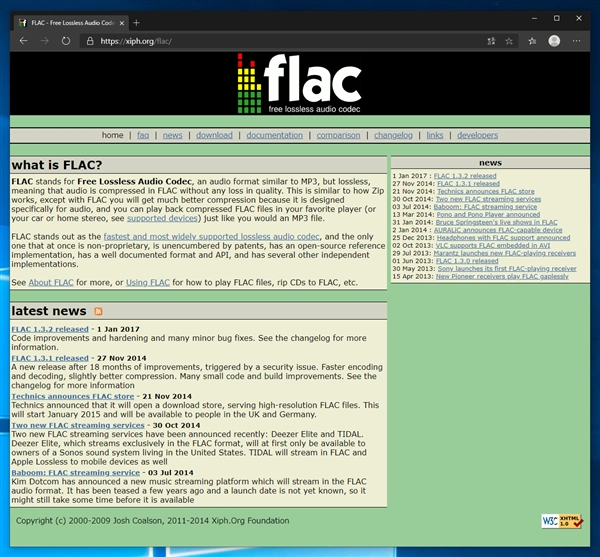The image size is (600, 557).
Task: Open Baboom: FLAC streaming service in latest news
Action: (75, 473)
